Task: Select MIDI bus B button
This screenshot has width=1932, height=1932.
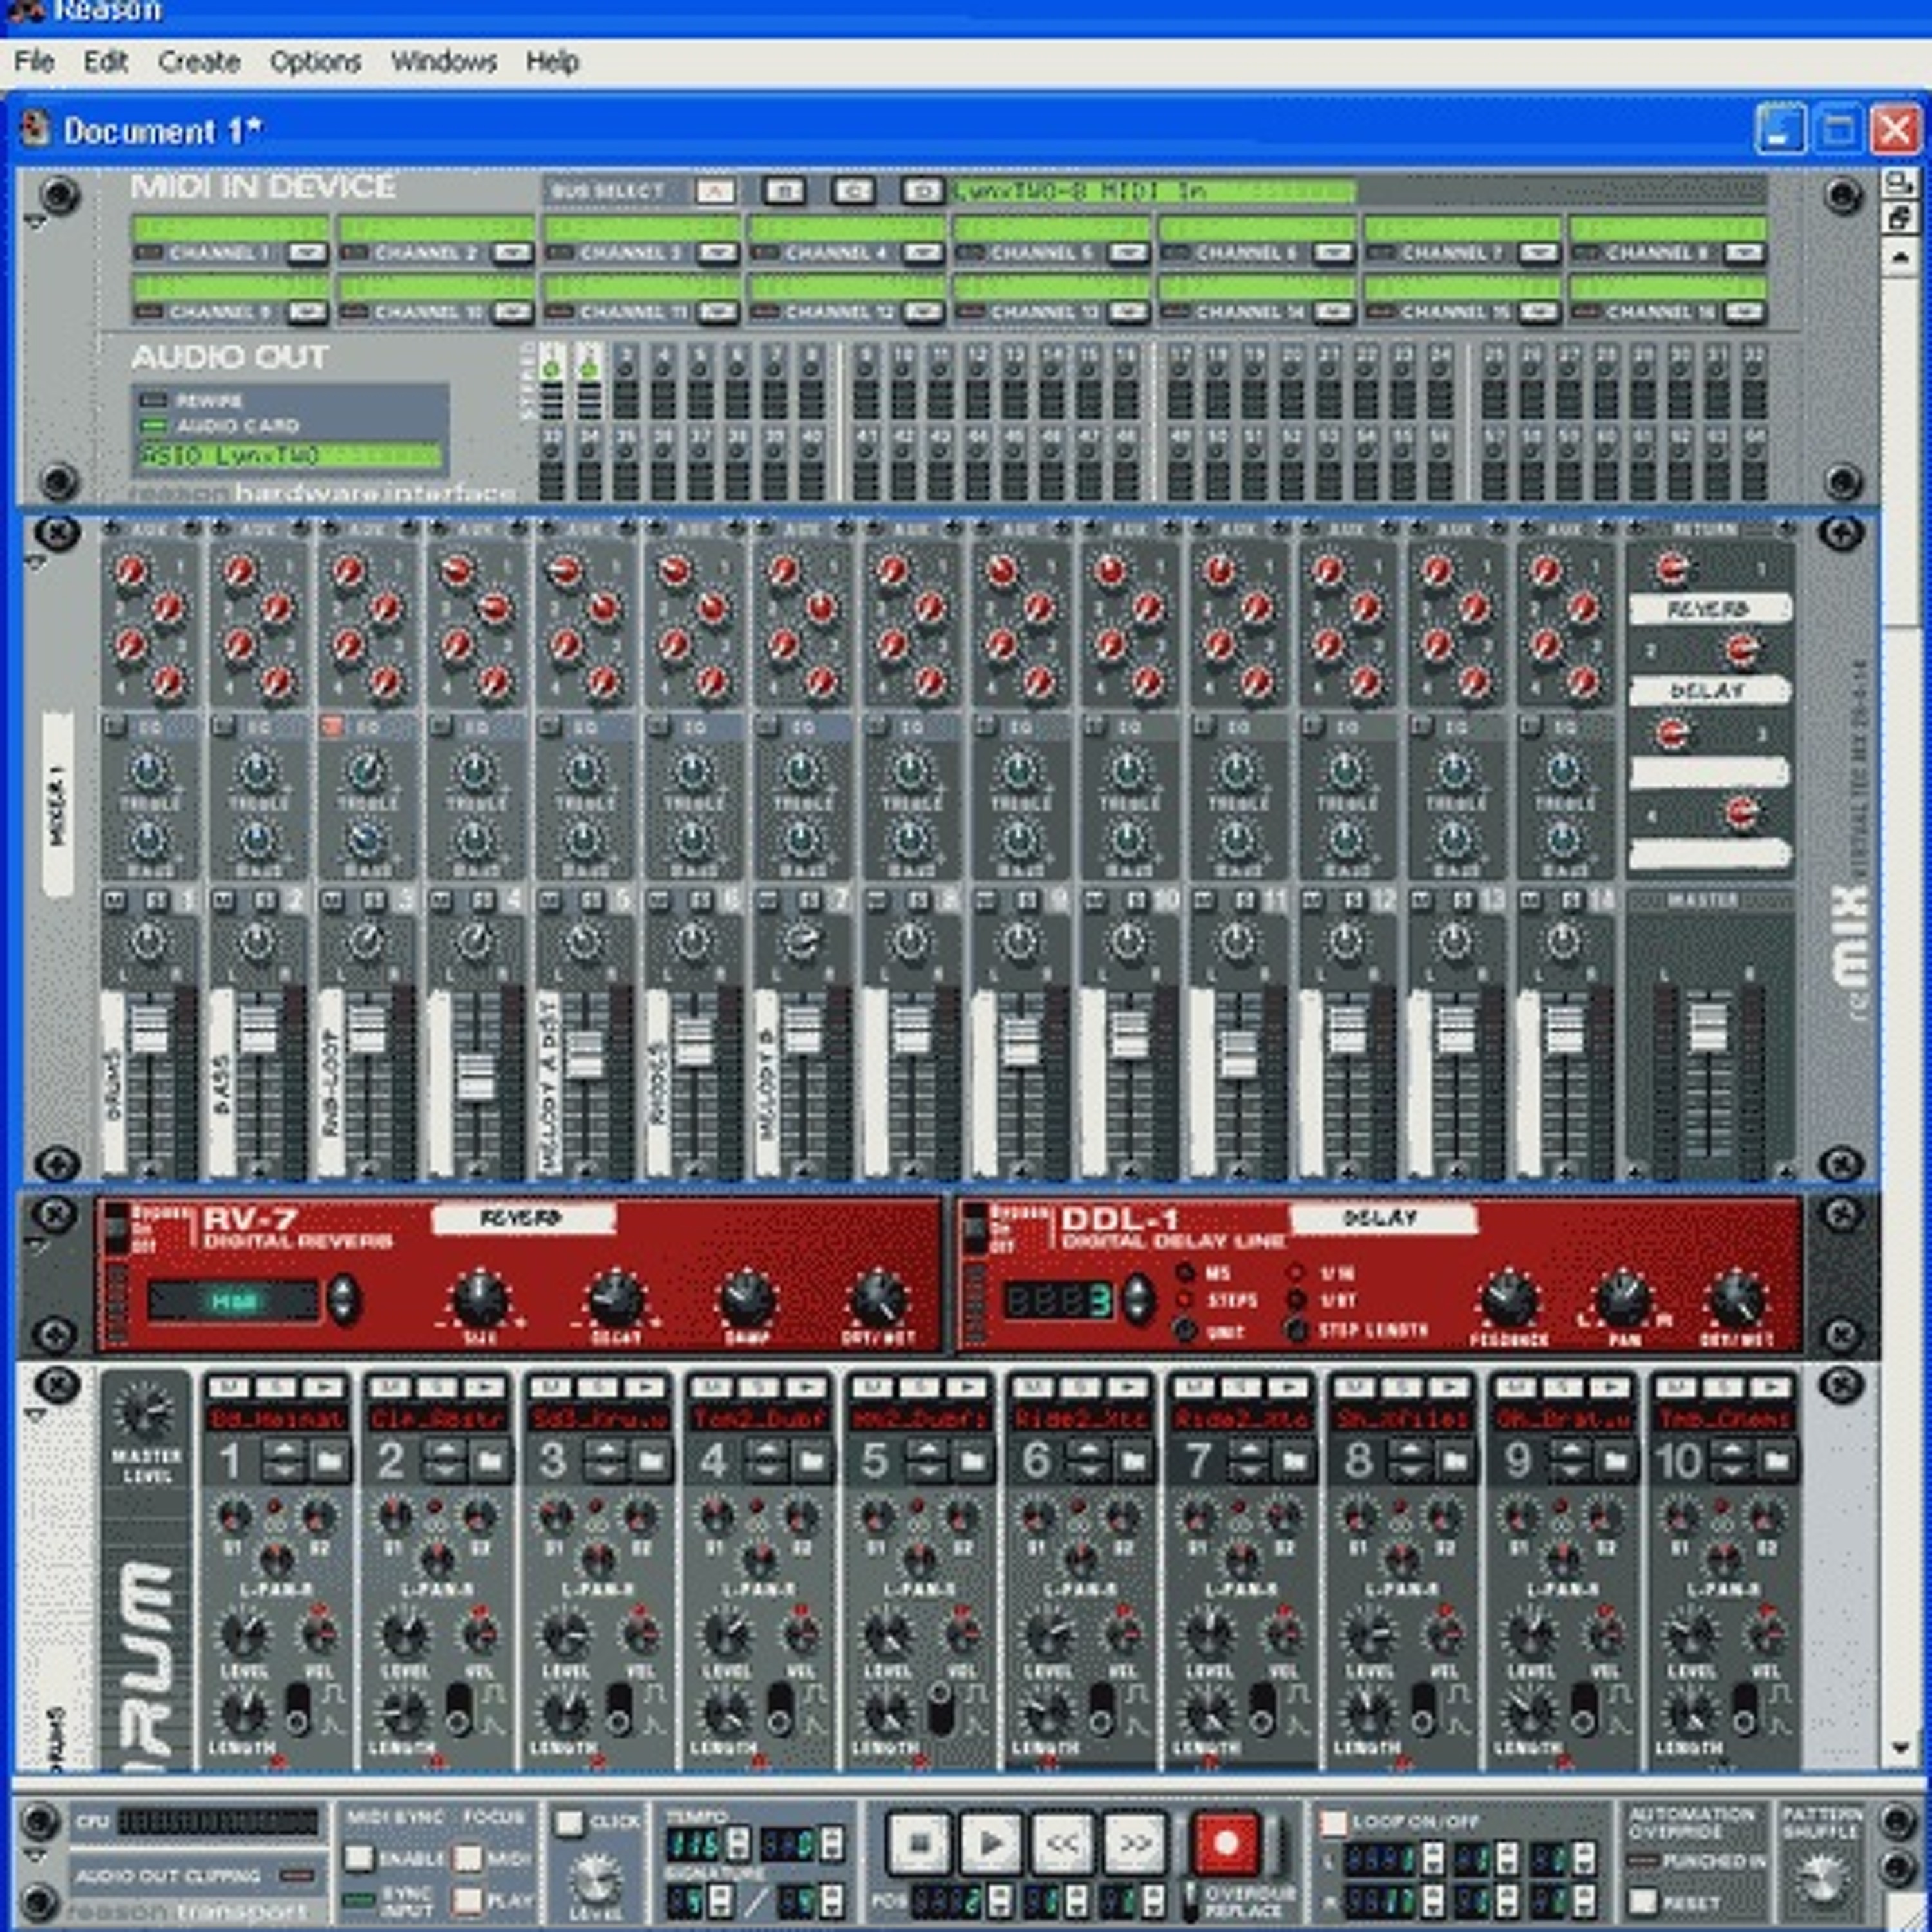Action: 785,191
